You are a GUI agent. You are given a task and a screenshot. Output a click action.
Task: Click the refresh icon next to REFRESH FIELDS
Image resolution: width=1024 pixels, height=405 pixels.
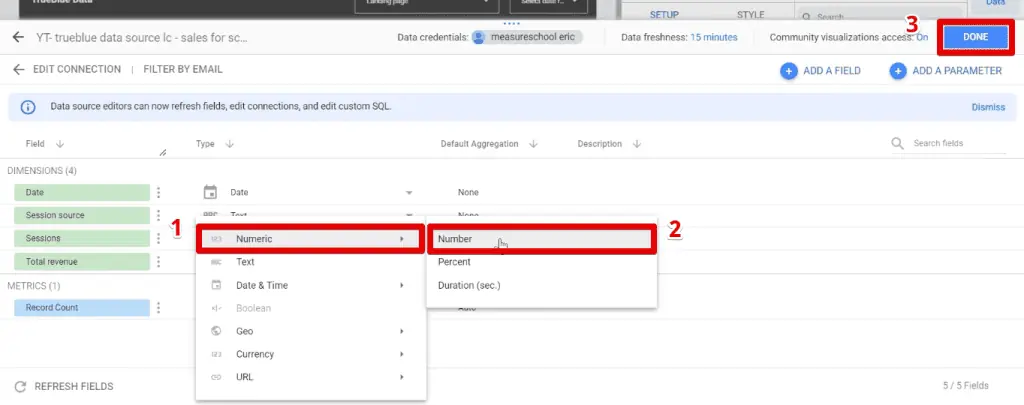(20, 386)
